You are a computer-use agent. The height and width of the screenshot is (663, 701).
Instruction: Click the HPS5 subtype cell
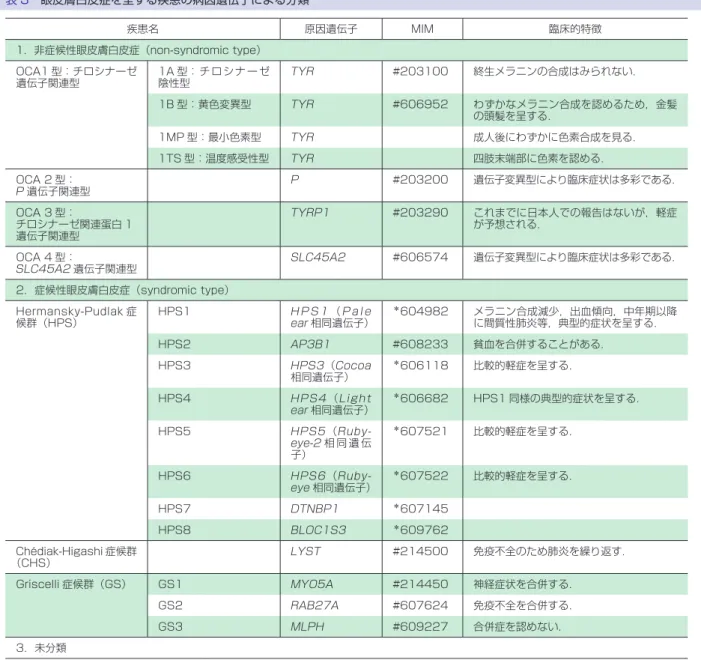pos(214,443)
